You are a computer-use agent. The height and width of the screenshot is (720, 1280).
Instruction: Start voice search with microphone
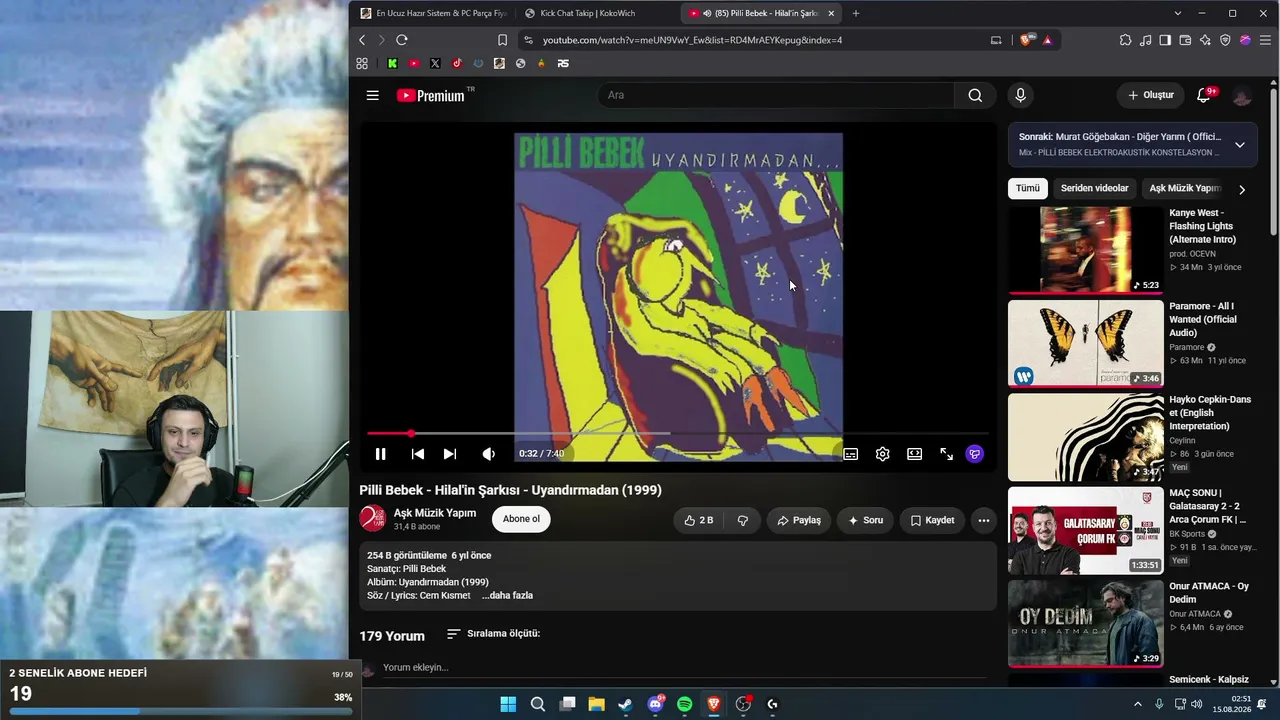coord(1020,95)
